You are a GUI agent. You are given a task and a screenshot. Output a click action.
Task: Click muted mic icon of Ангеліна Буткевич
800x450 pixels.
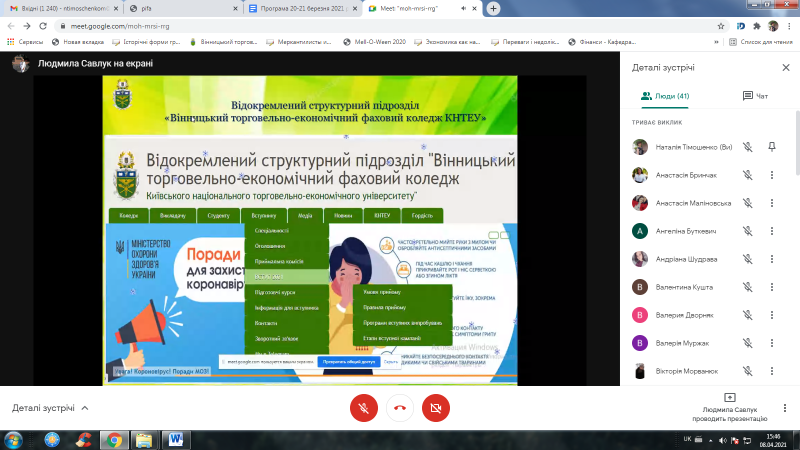click(x=747, y=231)
